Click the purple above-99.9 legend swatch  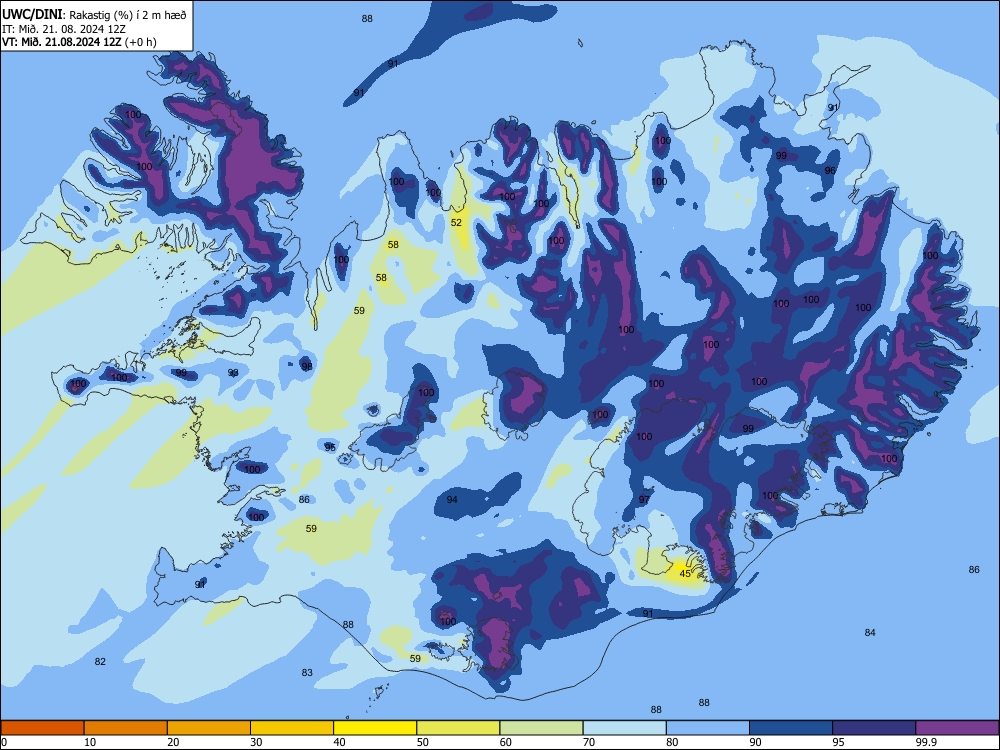[957, 728]
